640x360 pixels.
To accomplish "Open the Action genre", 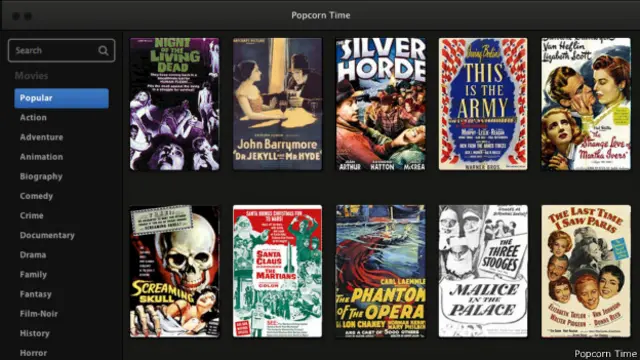I will click(33, 118).
